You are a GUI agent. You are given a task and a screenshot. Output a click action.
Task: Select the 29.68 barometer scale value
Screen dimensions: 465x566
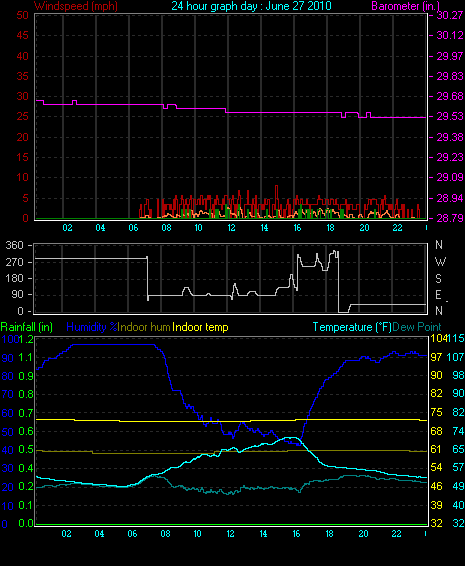450,96
